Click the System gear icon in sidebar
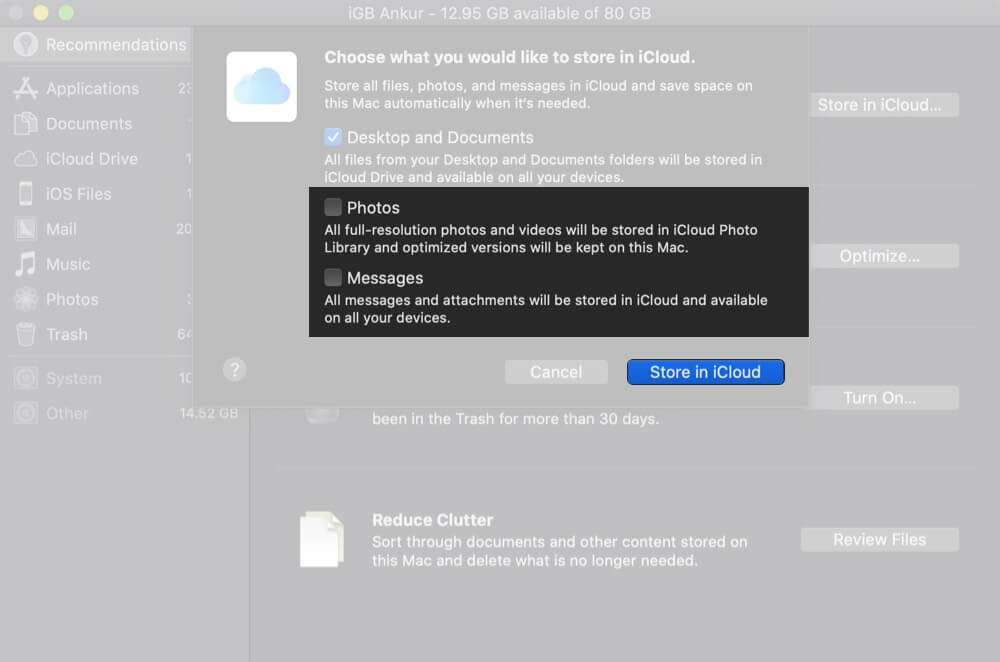 point(26,378)
